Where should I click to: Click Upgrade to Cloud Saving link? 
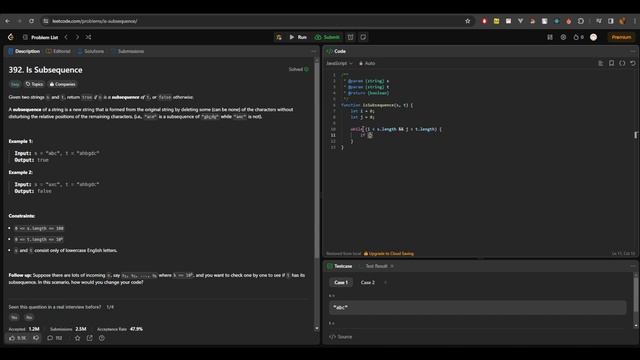tap(389, 253)
